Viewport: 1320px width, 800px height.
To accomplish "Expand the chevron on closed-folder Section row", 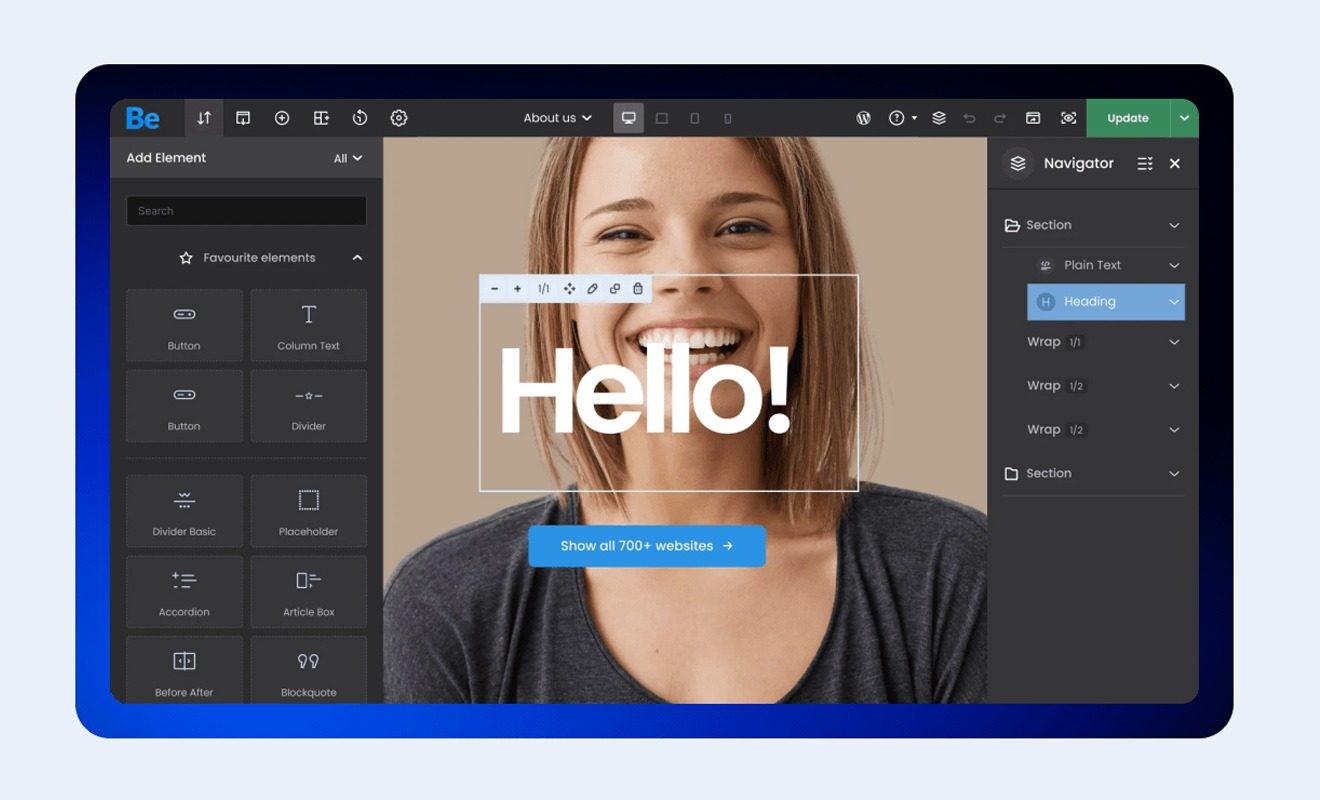I will click(x=1174, y=473).
